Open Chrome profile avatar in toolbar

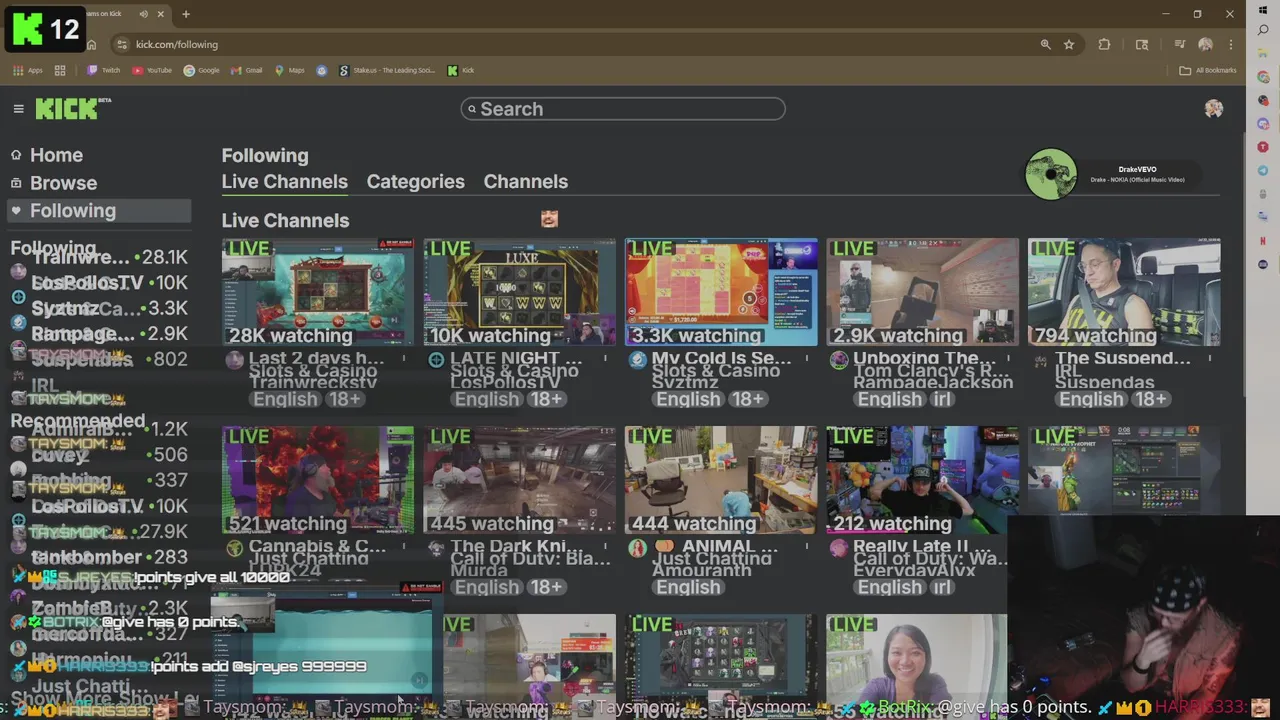click(1205, 44)
